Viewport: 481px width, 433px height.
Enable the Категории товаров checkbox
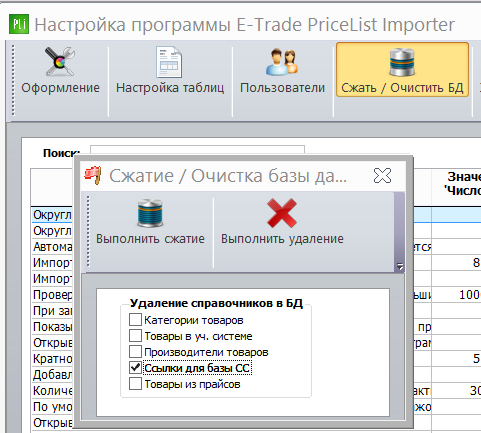pyautogui.click(x=135, y=320)
